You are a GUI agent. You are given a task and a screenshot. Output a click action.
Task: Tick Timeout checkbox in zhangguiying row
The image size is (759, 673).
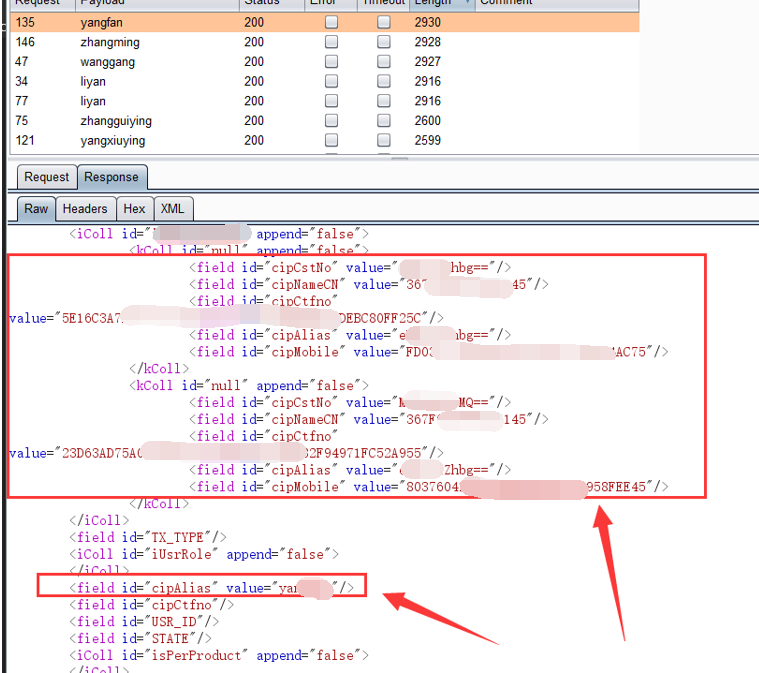(x=383, y=121)
